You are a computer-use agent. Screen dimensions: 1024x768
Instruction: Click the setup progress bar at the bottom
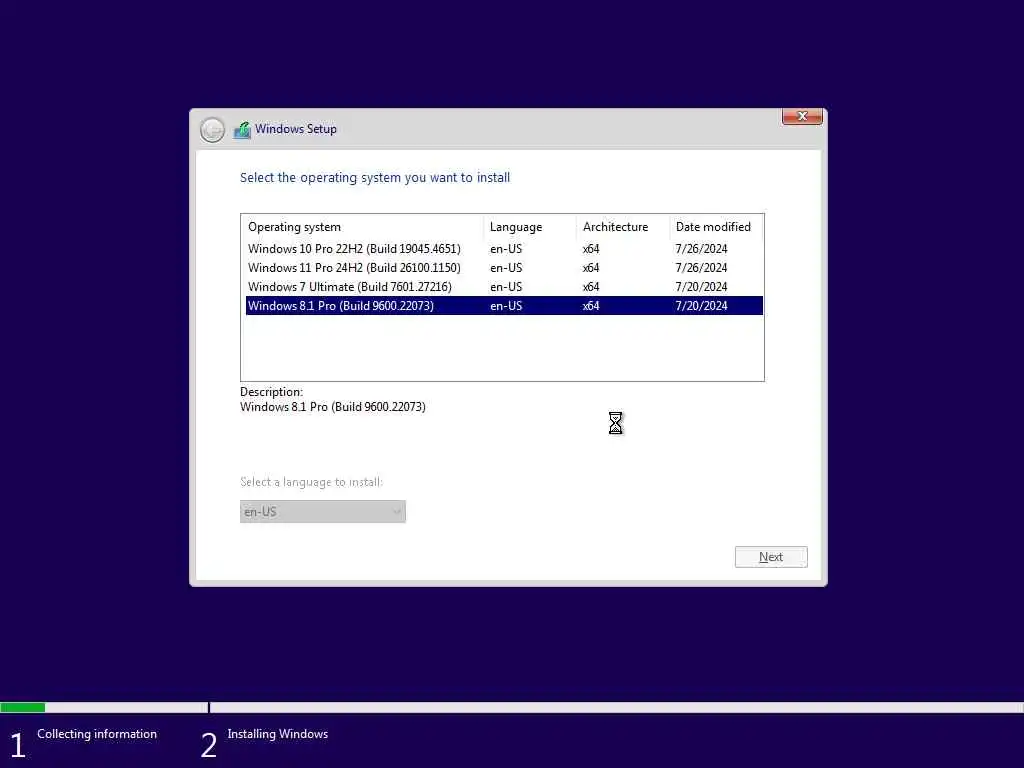pos(512,707)
